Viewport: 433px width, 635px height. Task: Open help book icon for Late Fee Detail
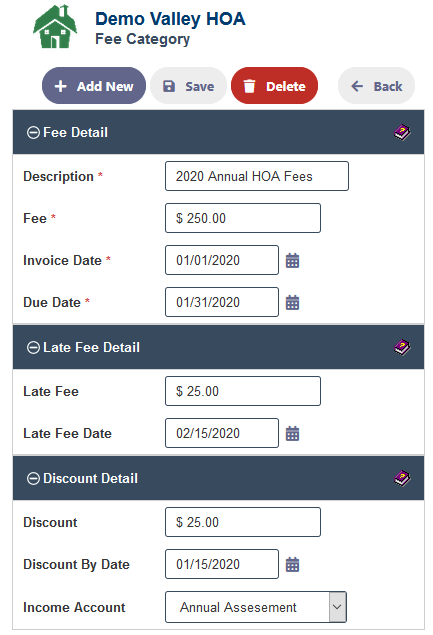pos(402,347)
